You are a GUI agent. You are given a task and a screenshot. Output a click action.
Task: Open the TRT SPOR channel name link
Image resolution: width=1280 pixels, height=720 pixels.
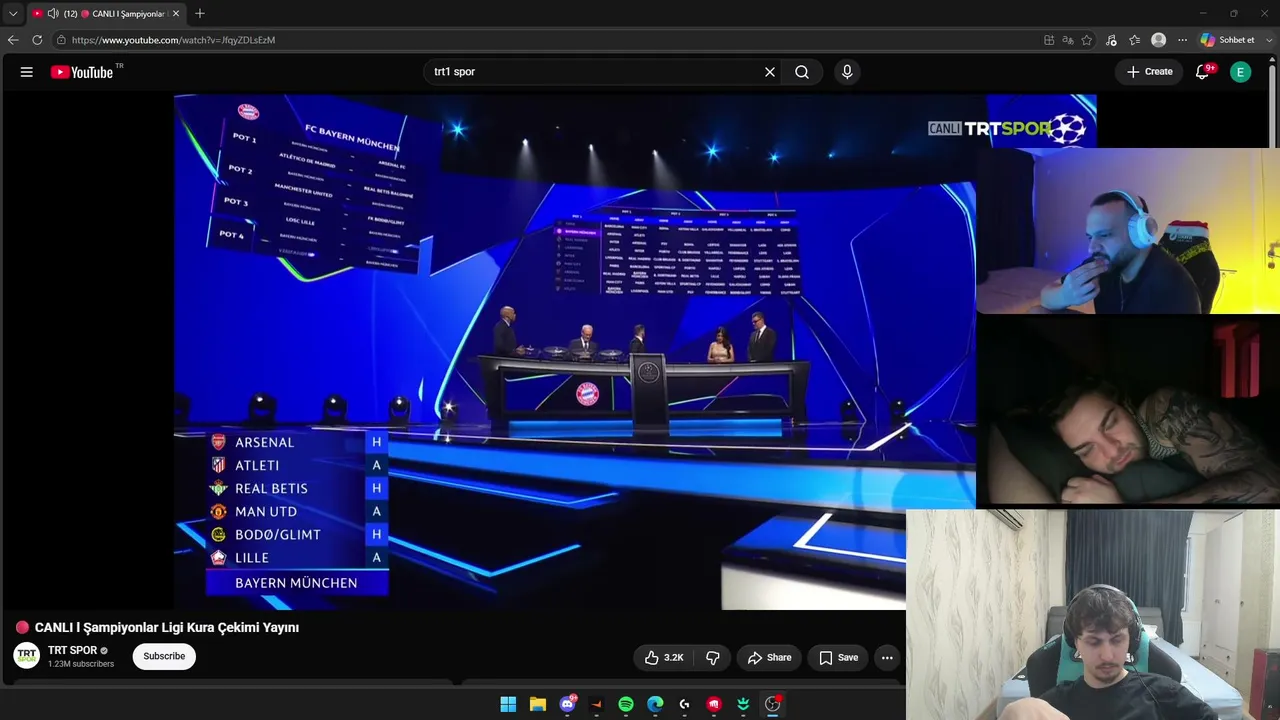coord(72,650)
